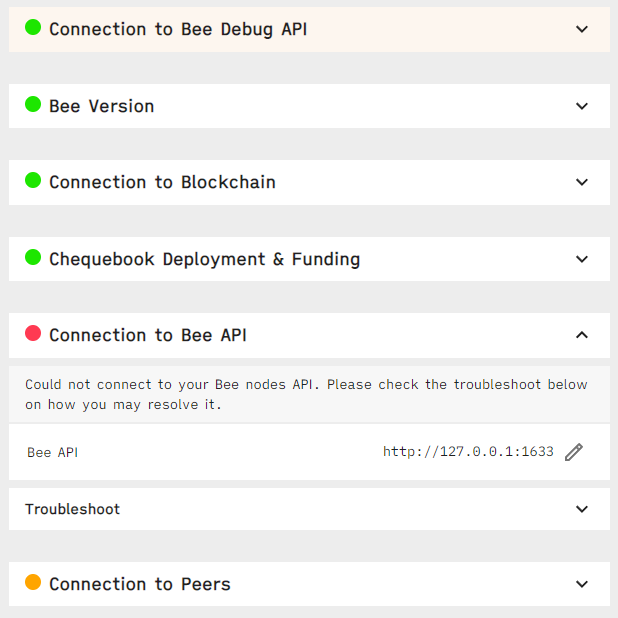Select the http://127.0.0.1:1633 URL value
Viewport: 618px width, 618px height.
point(468,452)
